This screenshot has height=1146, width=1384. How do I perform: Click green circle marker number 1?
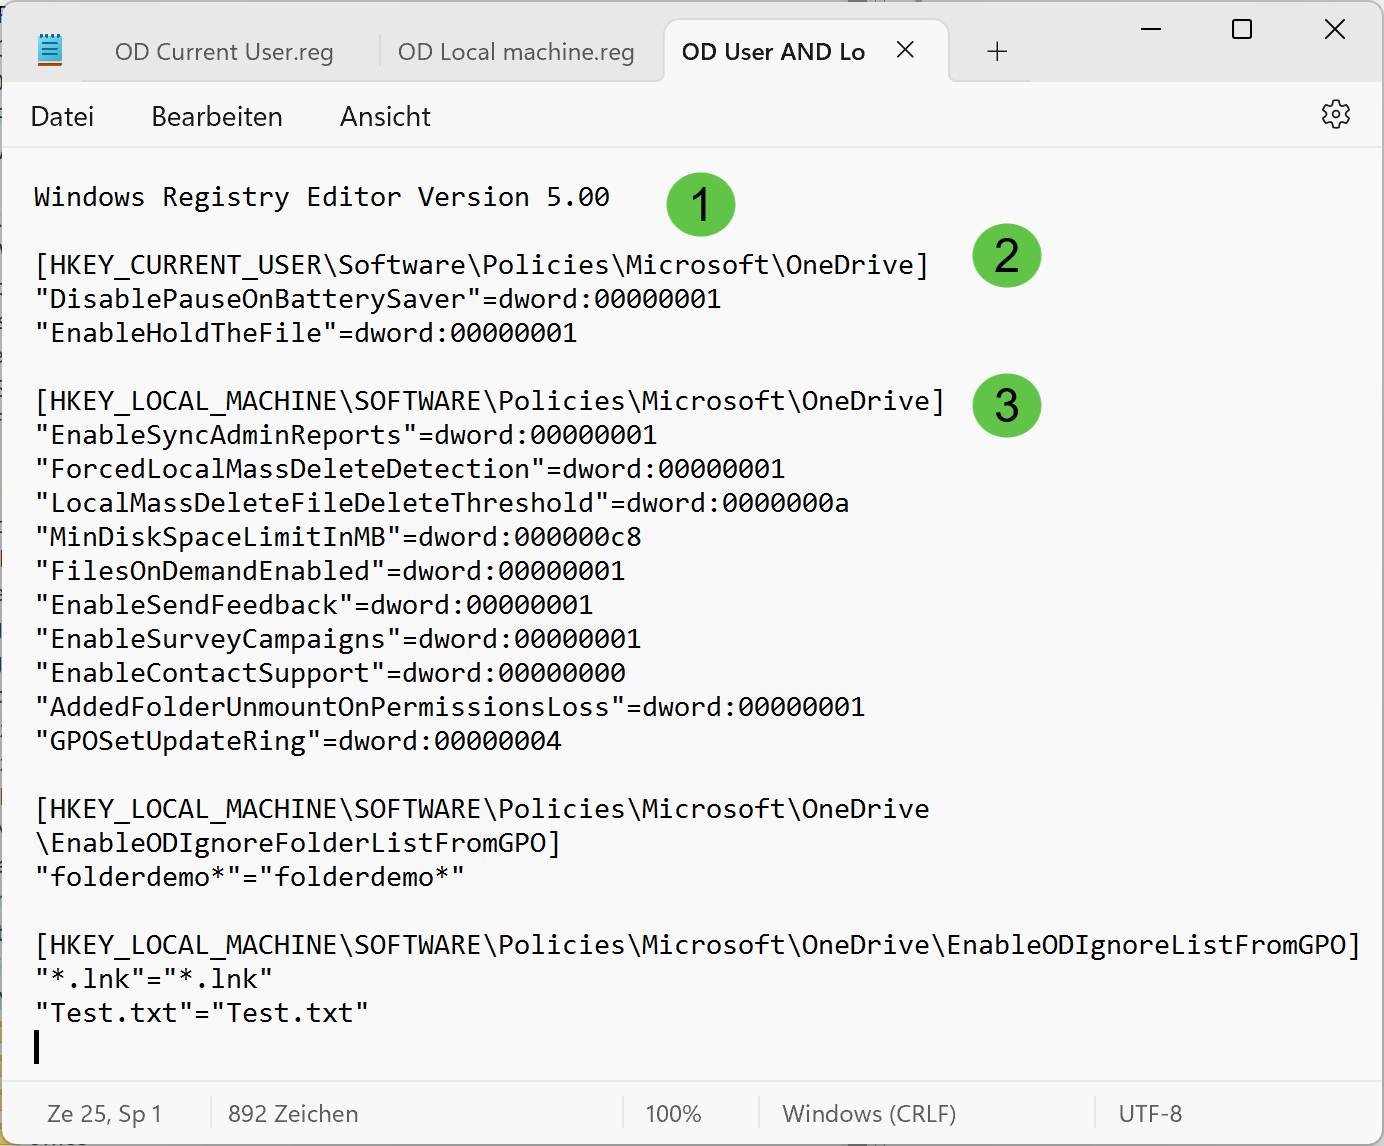coord(700,205)
